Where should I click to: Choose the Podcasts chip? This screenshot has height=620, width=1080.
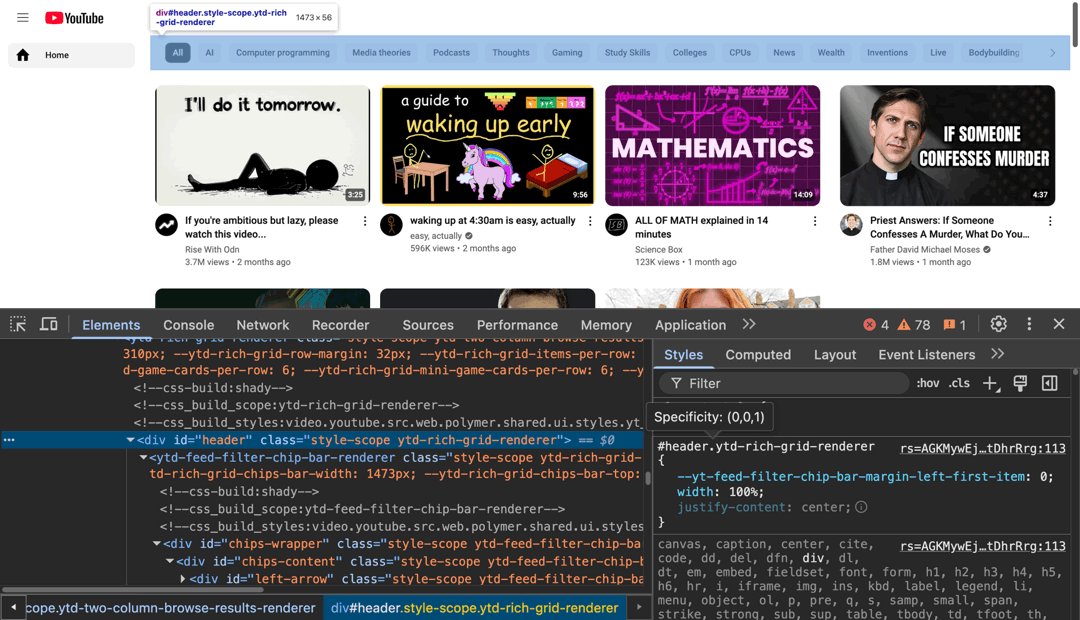click(x=451, y=52)
